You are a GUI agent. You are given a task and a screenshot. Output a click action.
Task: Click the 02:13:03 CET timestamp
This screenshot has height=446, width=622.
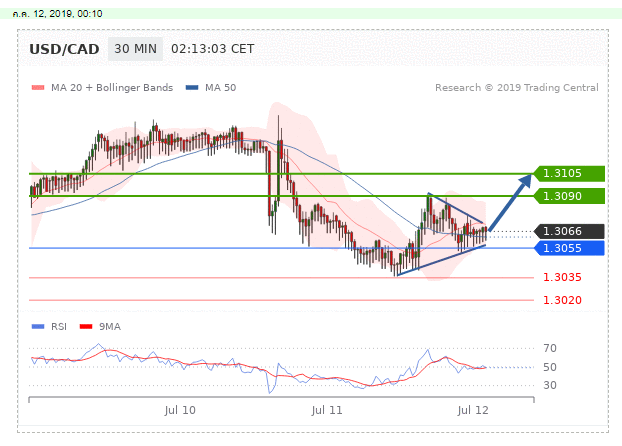pos(213,49)
